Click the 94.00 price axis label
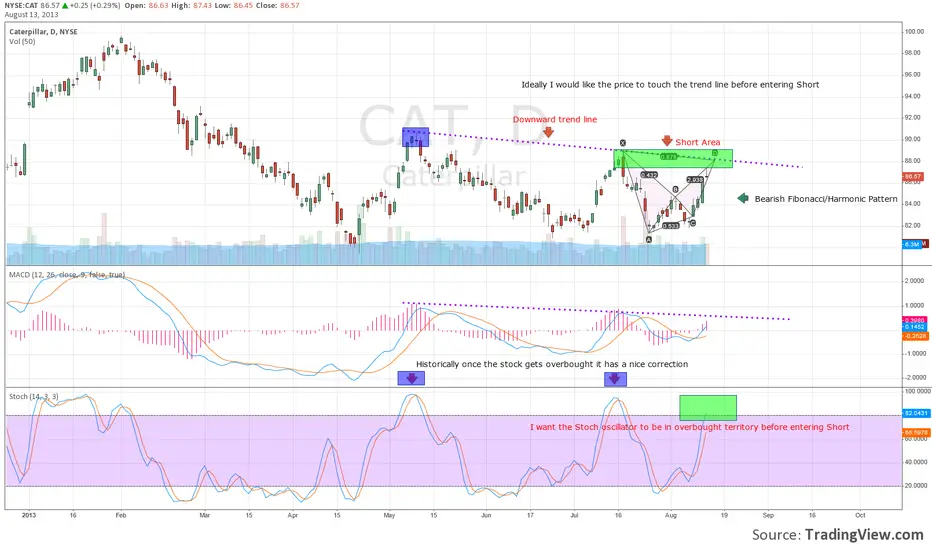This screenshot has width=932, height=550. click(x=914, y=96)
